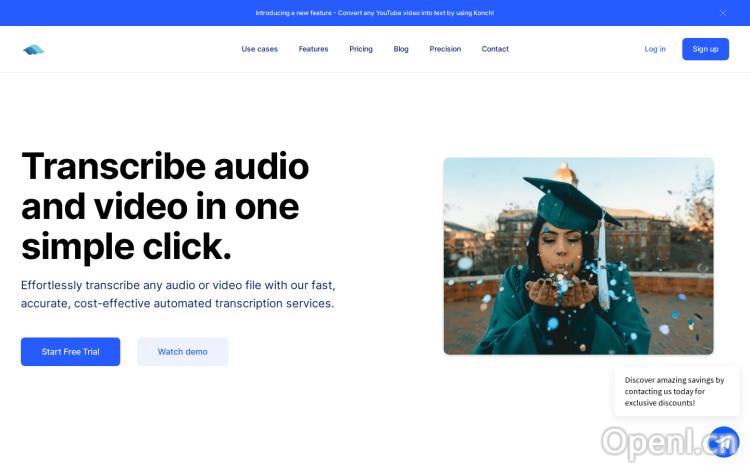Dismiss the announcement banner with X
Screen dimensions: 750x468
pyautogui.click(x=723, y=13)
